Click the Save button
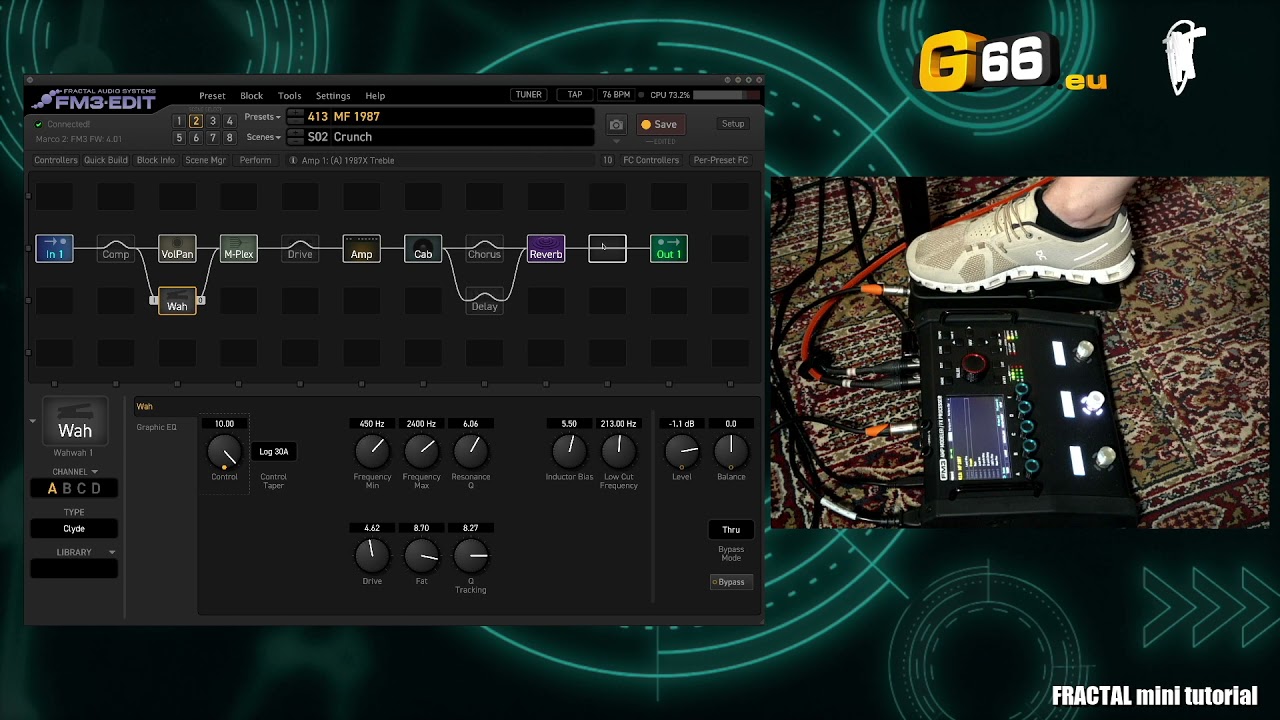This screenshot has width=1280, height=720. 659,125
